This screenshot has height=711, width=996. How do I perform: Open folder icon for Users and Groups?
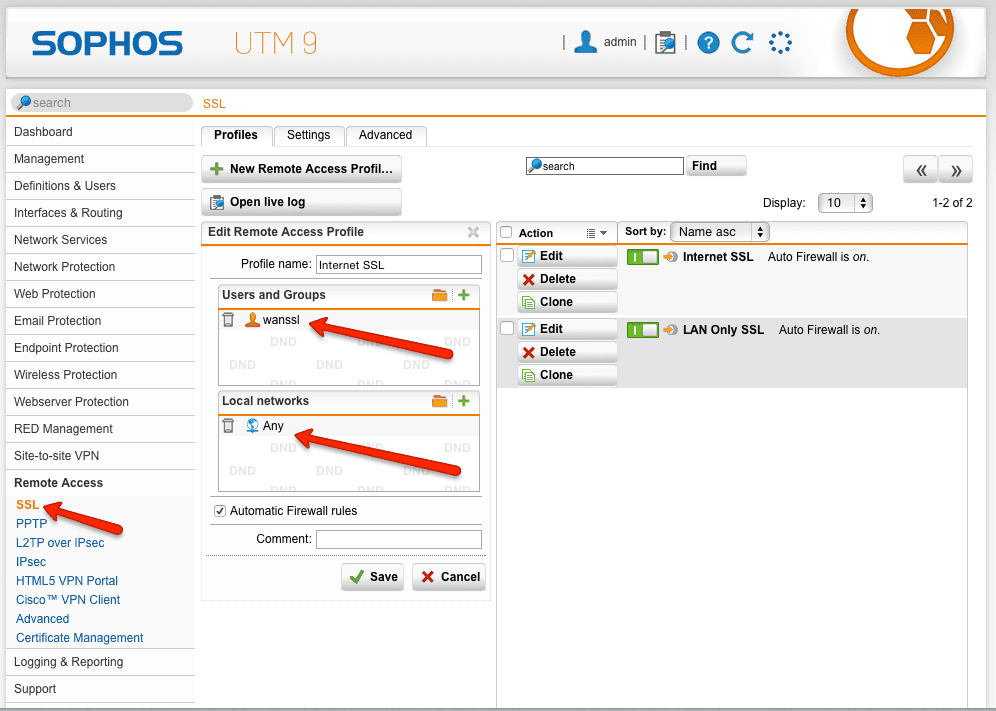click(x=440, y=295)
